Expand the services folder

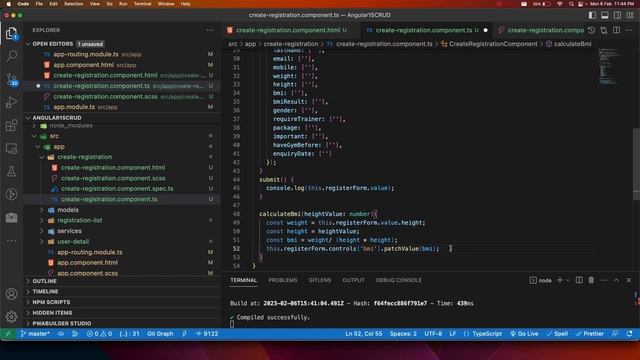[69, 231]
